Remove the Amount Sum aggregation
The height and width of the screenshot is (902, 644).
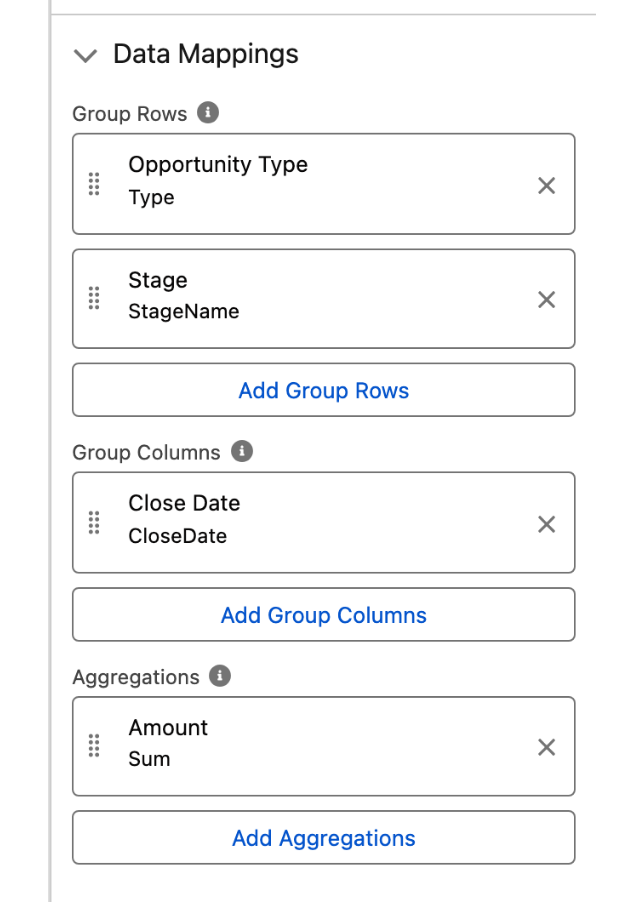(546, 747)
